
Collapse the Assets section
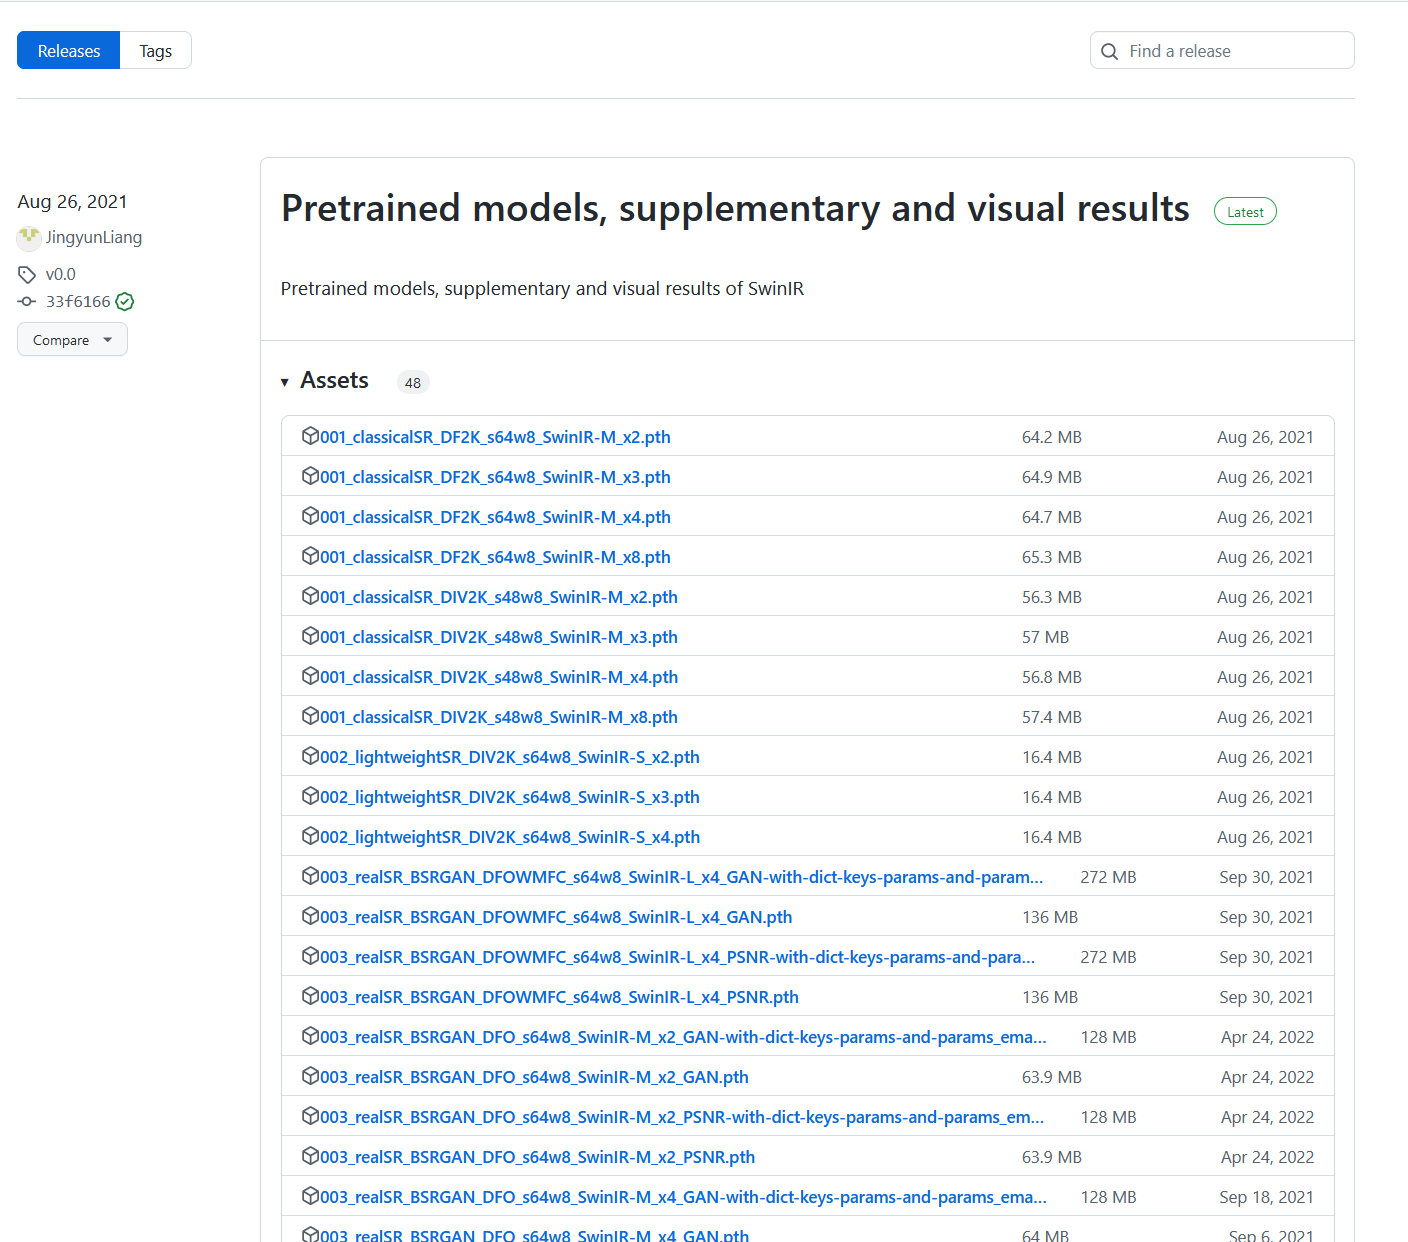[x=325, y=381]
